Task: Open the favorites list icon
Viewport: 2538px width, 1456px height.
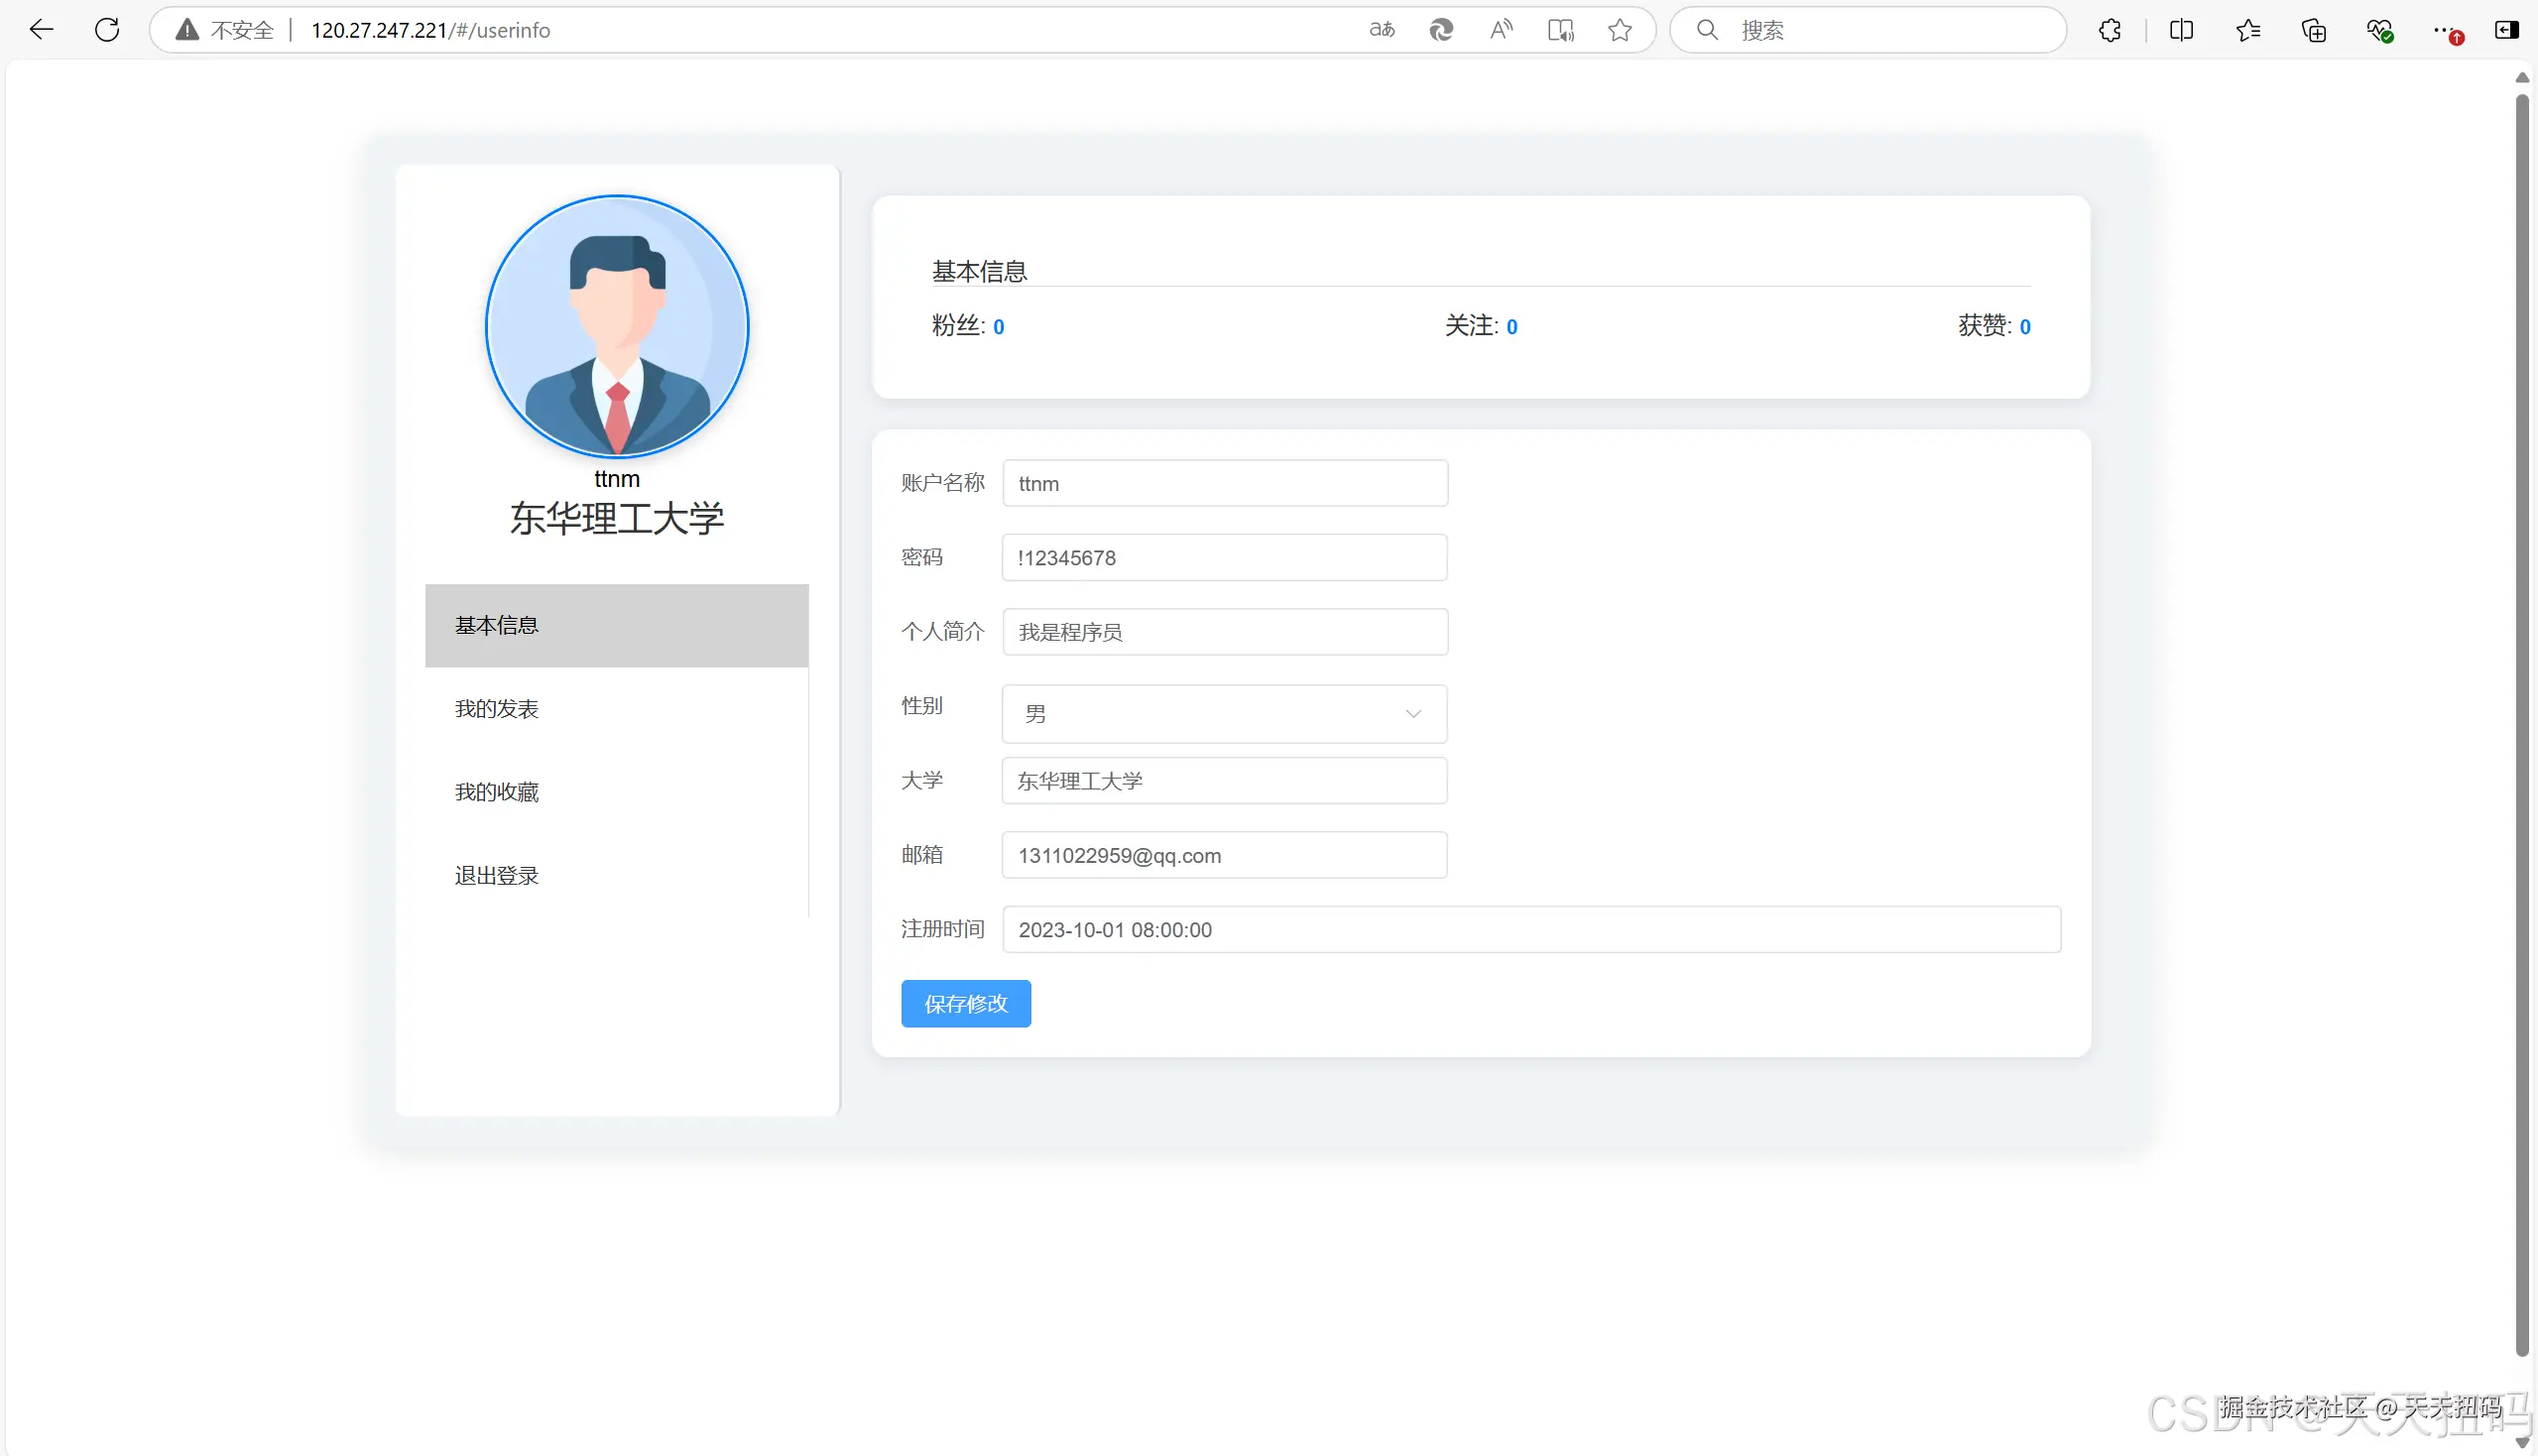Action: click(x=2248, y=30)
